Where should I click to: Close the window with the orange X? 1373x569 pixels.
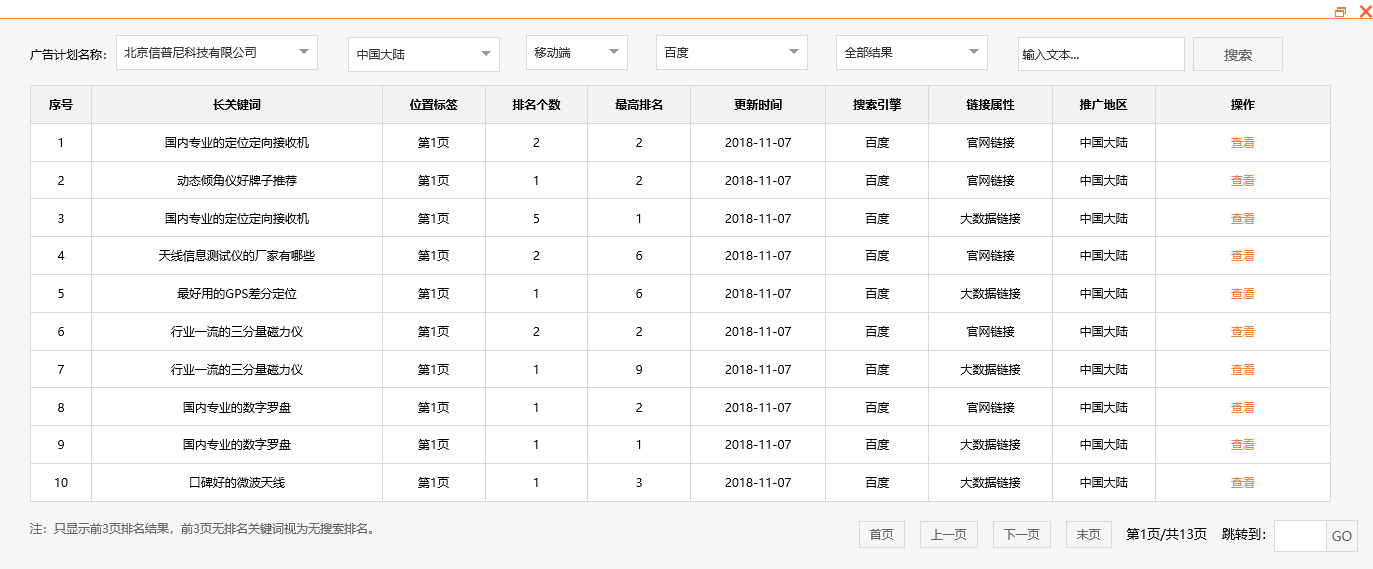pos(1365,12)
